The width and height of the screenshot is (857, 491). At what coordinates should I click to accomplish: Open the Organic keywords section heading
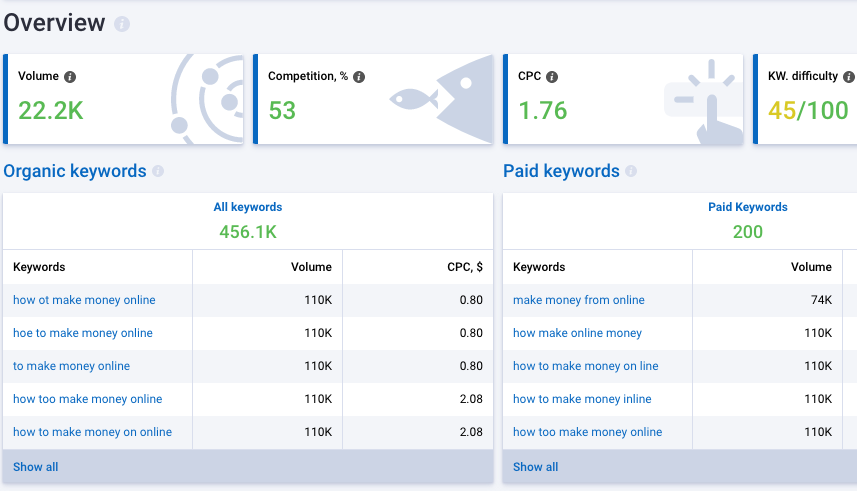[x=75, y=171]
